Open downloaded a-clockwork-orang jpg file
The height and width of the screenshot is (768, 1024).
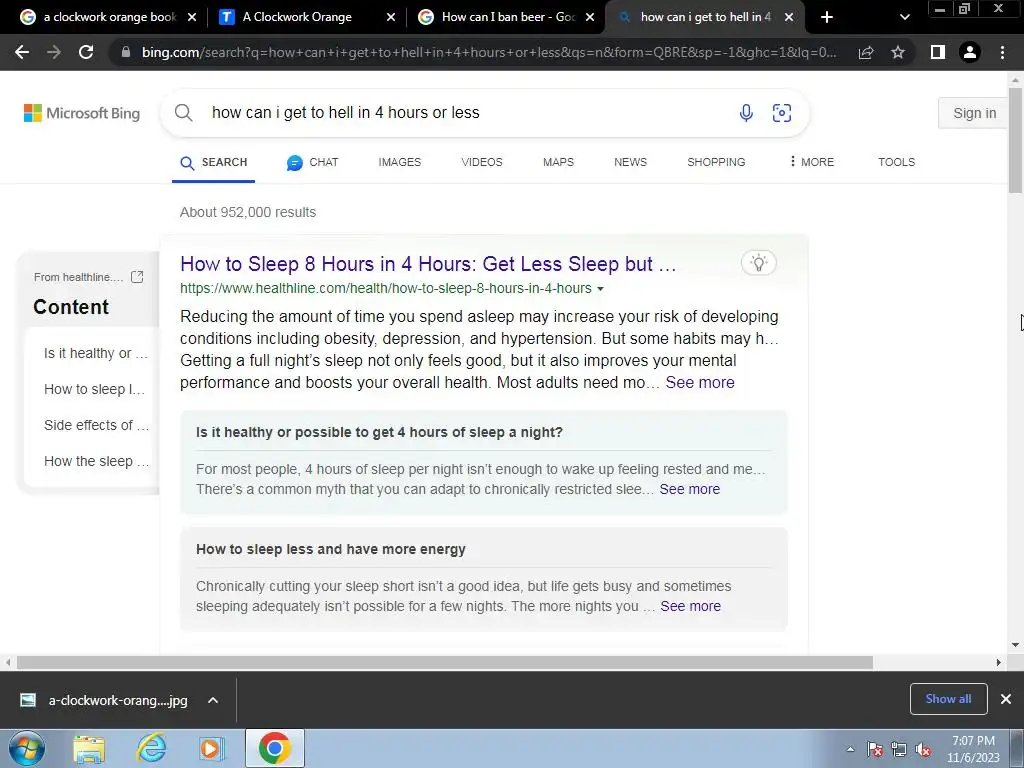[104, 700]
